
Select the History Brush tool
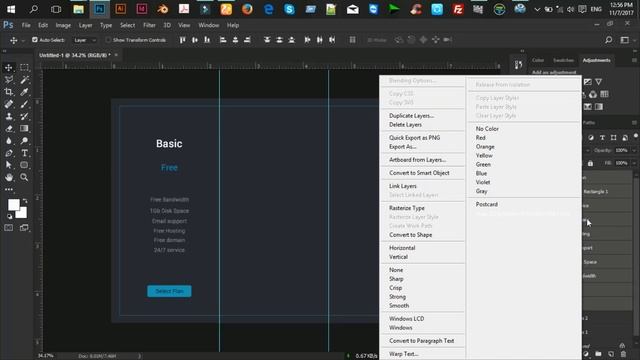point(24,116)
